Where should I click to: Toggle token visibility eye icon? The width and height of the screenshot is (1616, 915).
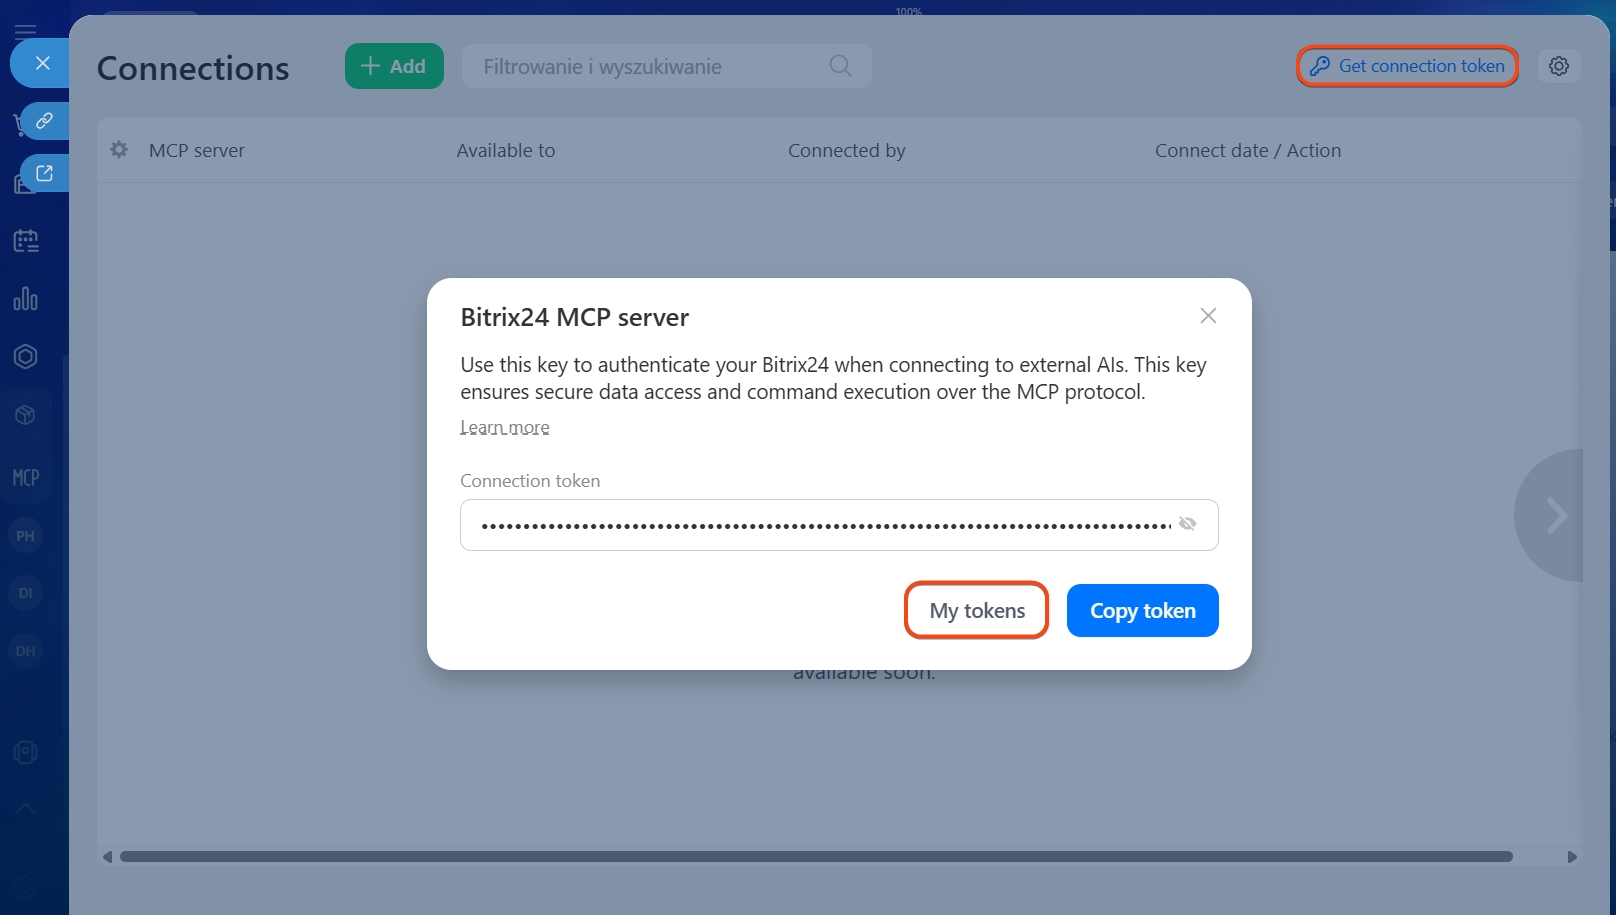(1187, 524)
